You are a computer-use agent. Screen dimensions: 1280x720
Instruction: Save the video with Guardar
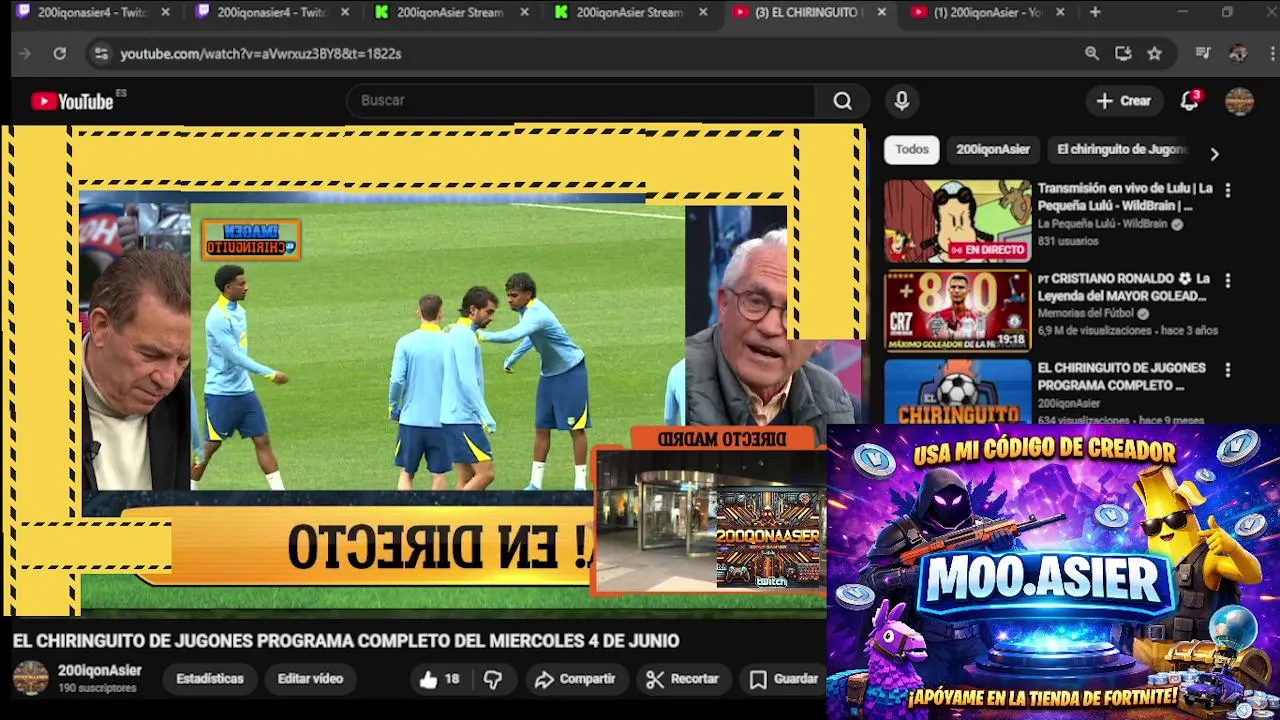pyautogui.click(x=784, y=679)
